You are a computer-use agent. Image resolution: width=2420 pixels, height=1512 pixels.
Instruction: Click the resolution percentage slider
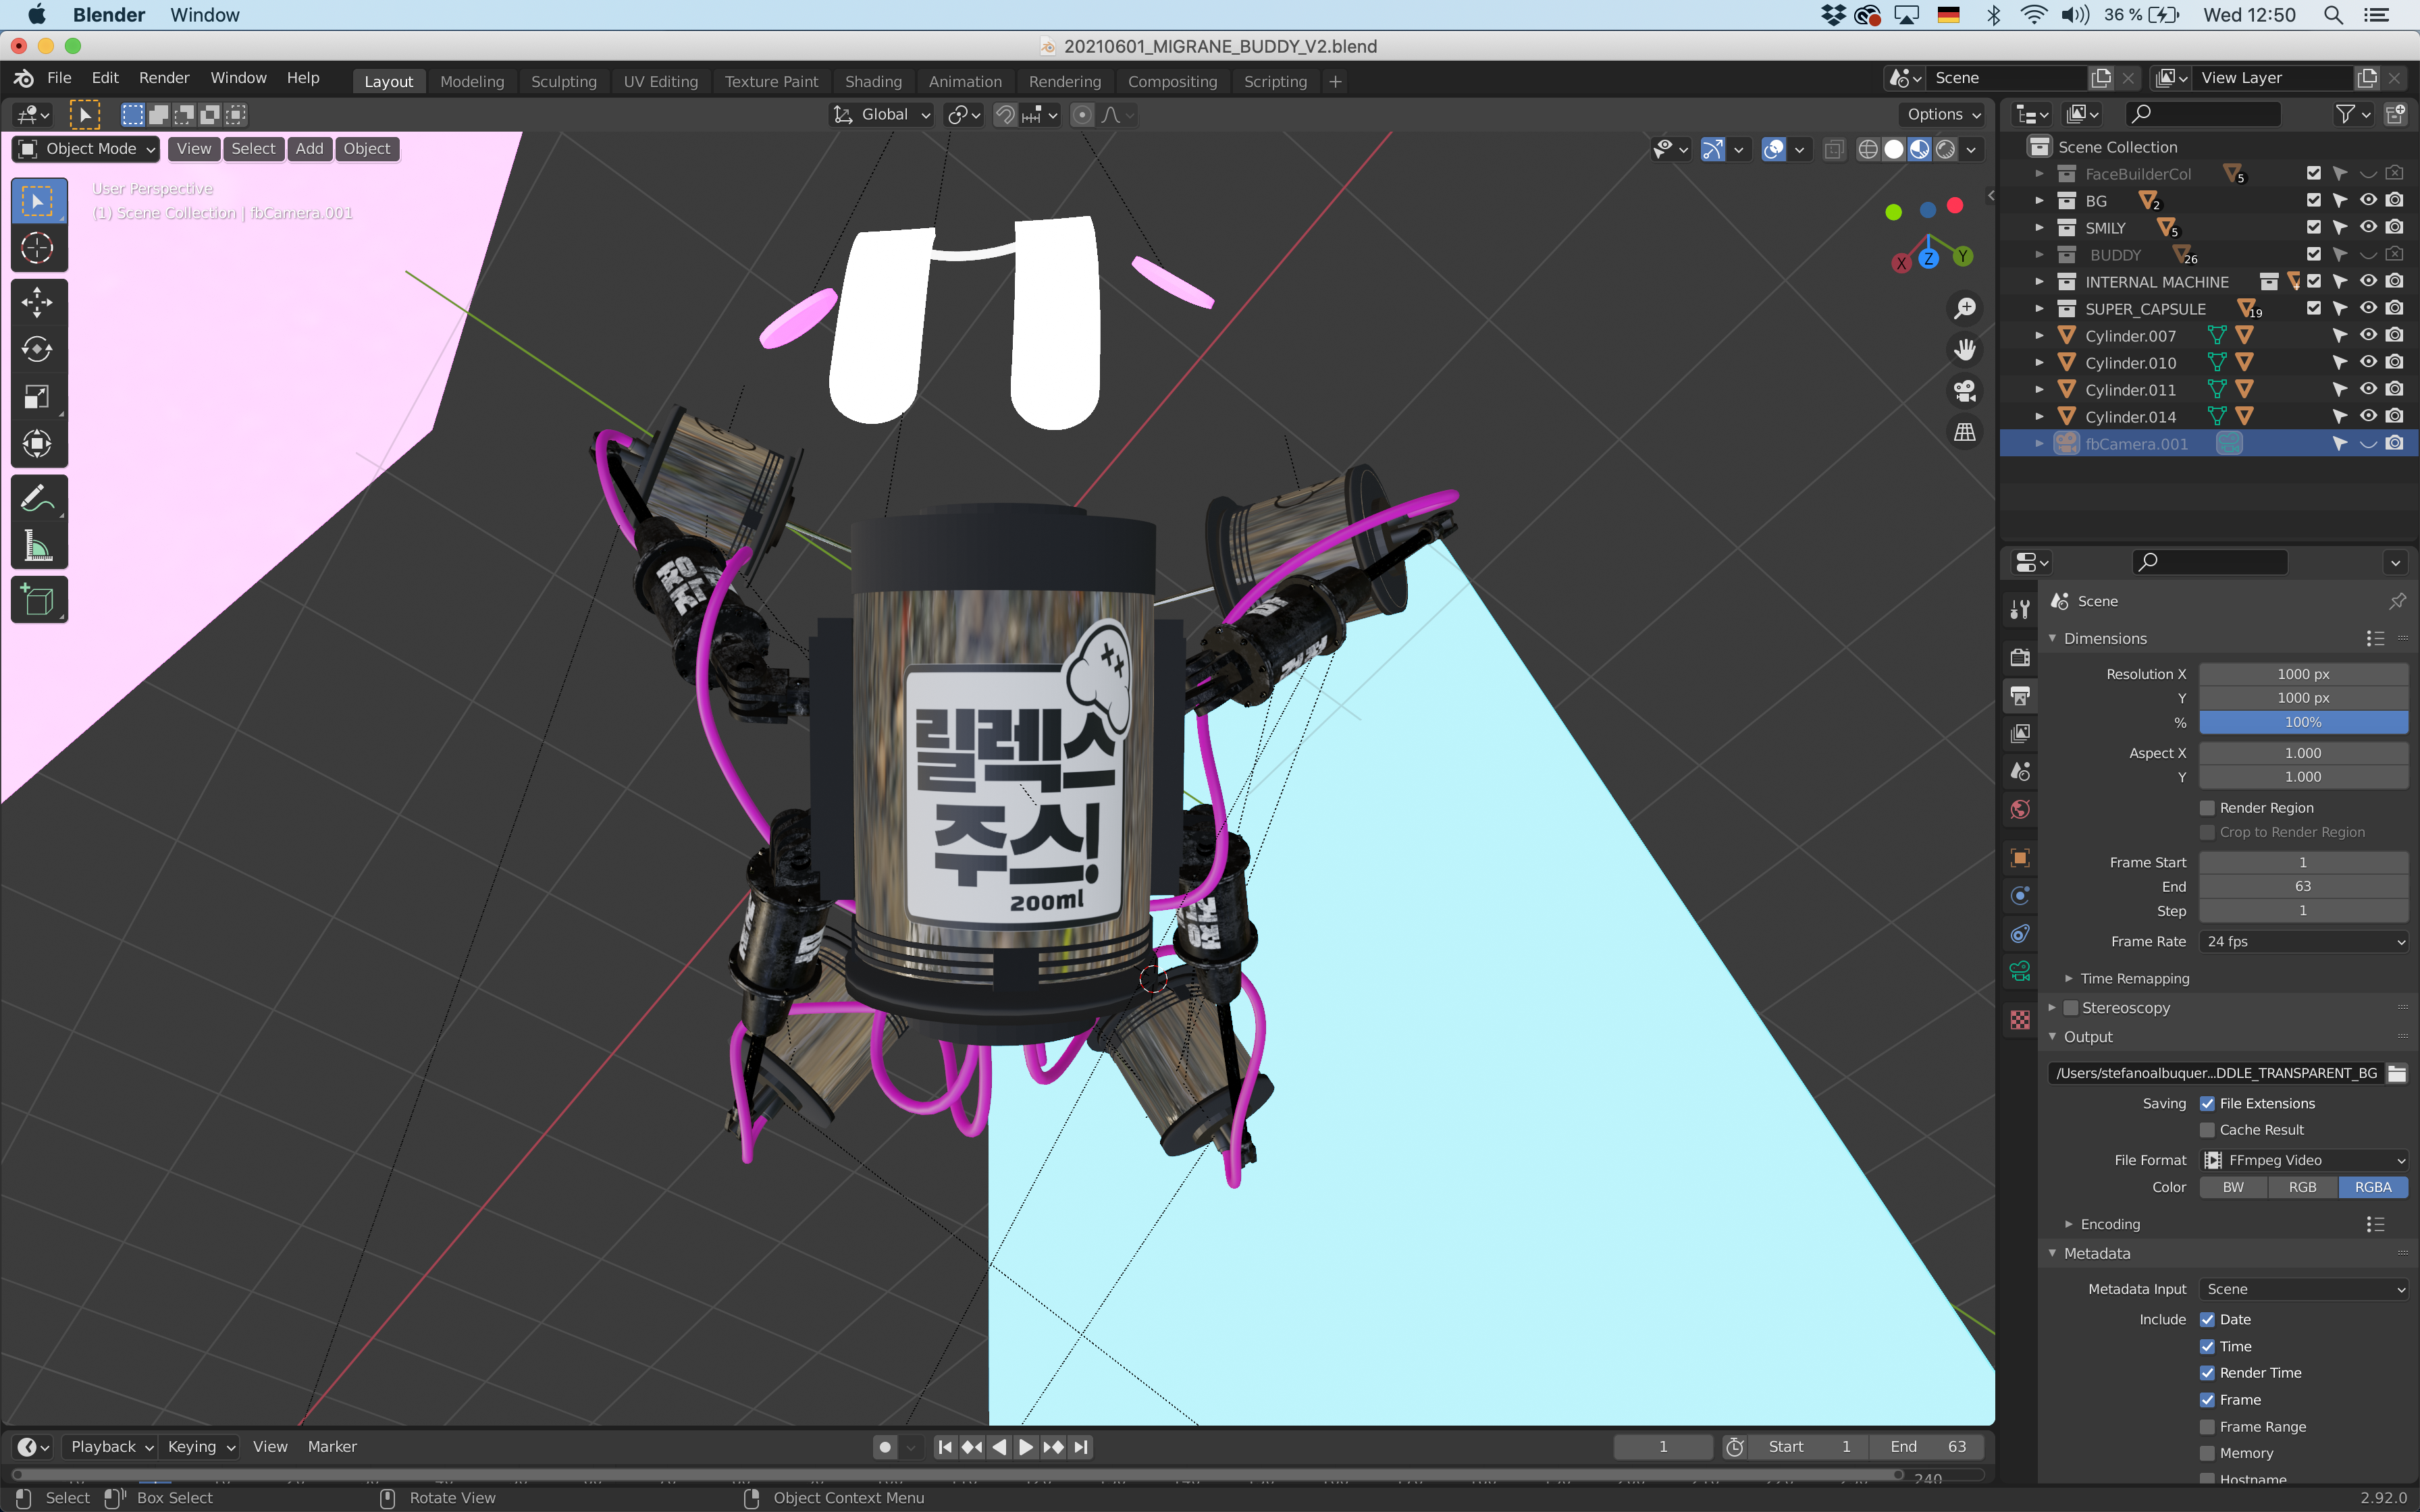[x=2303, y=722]
